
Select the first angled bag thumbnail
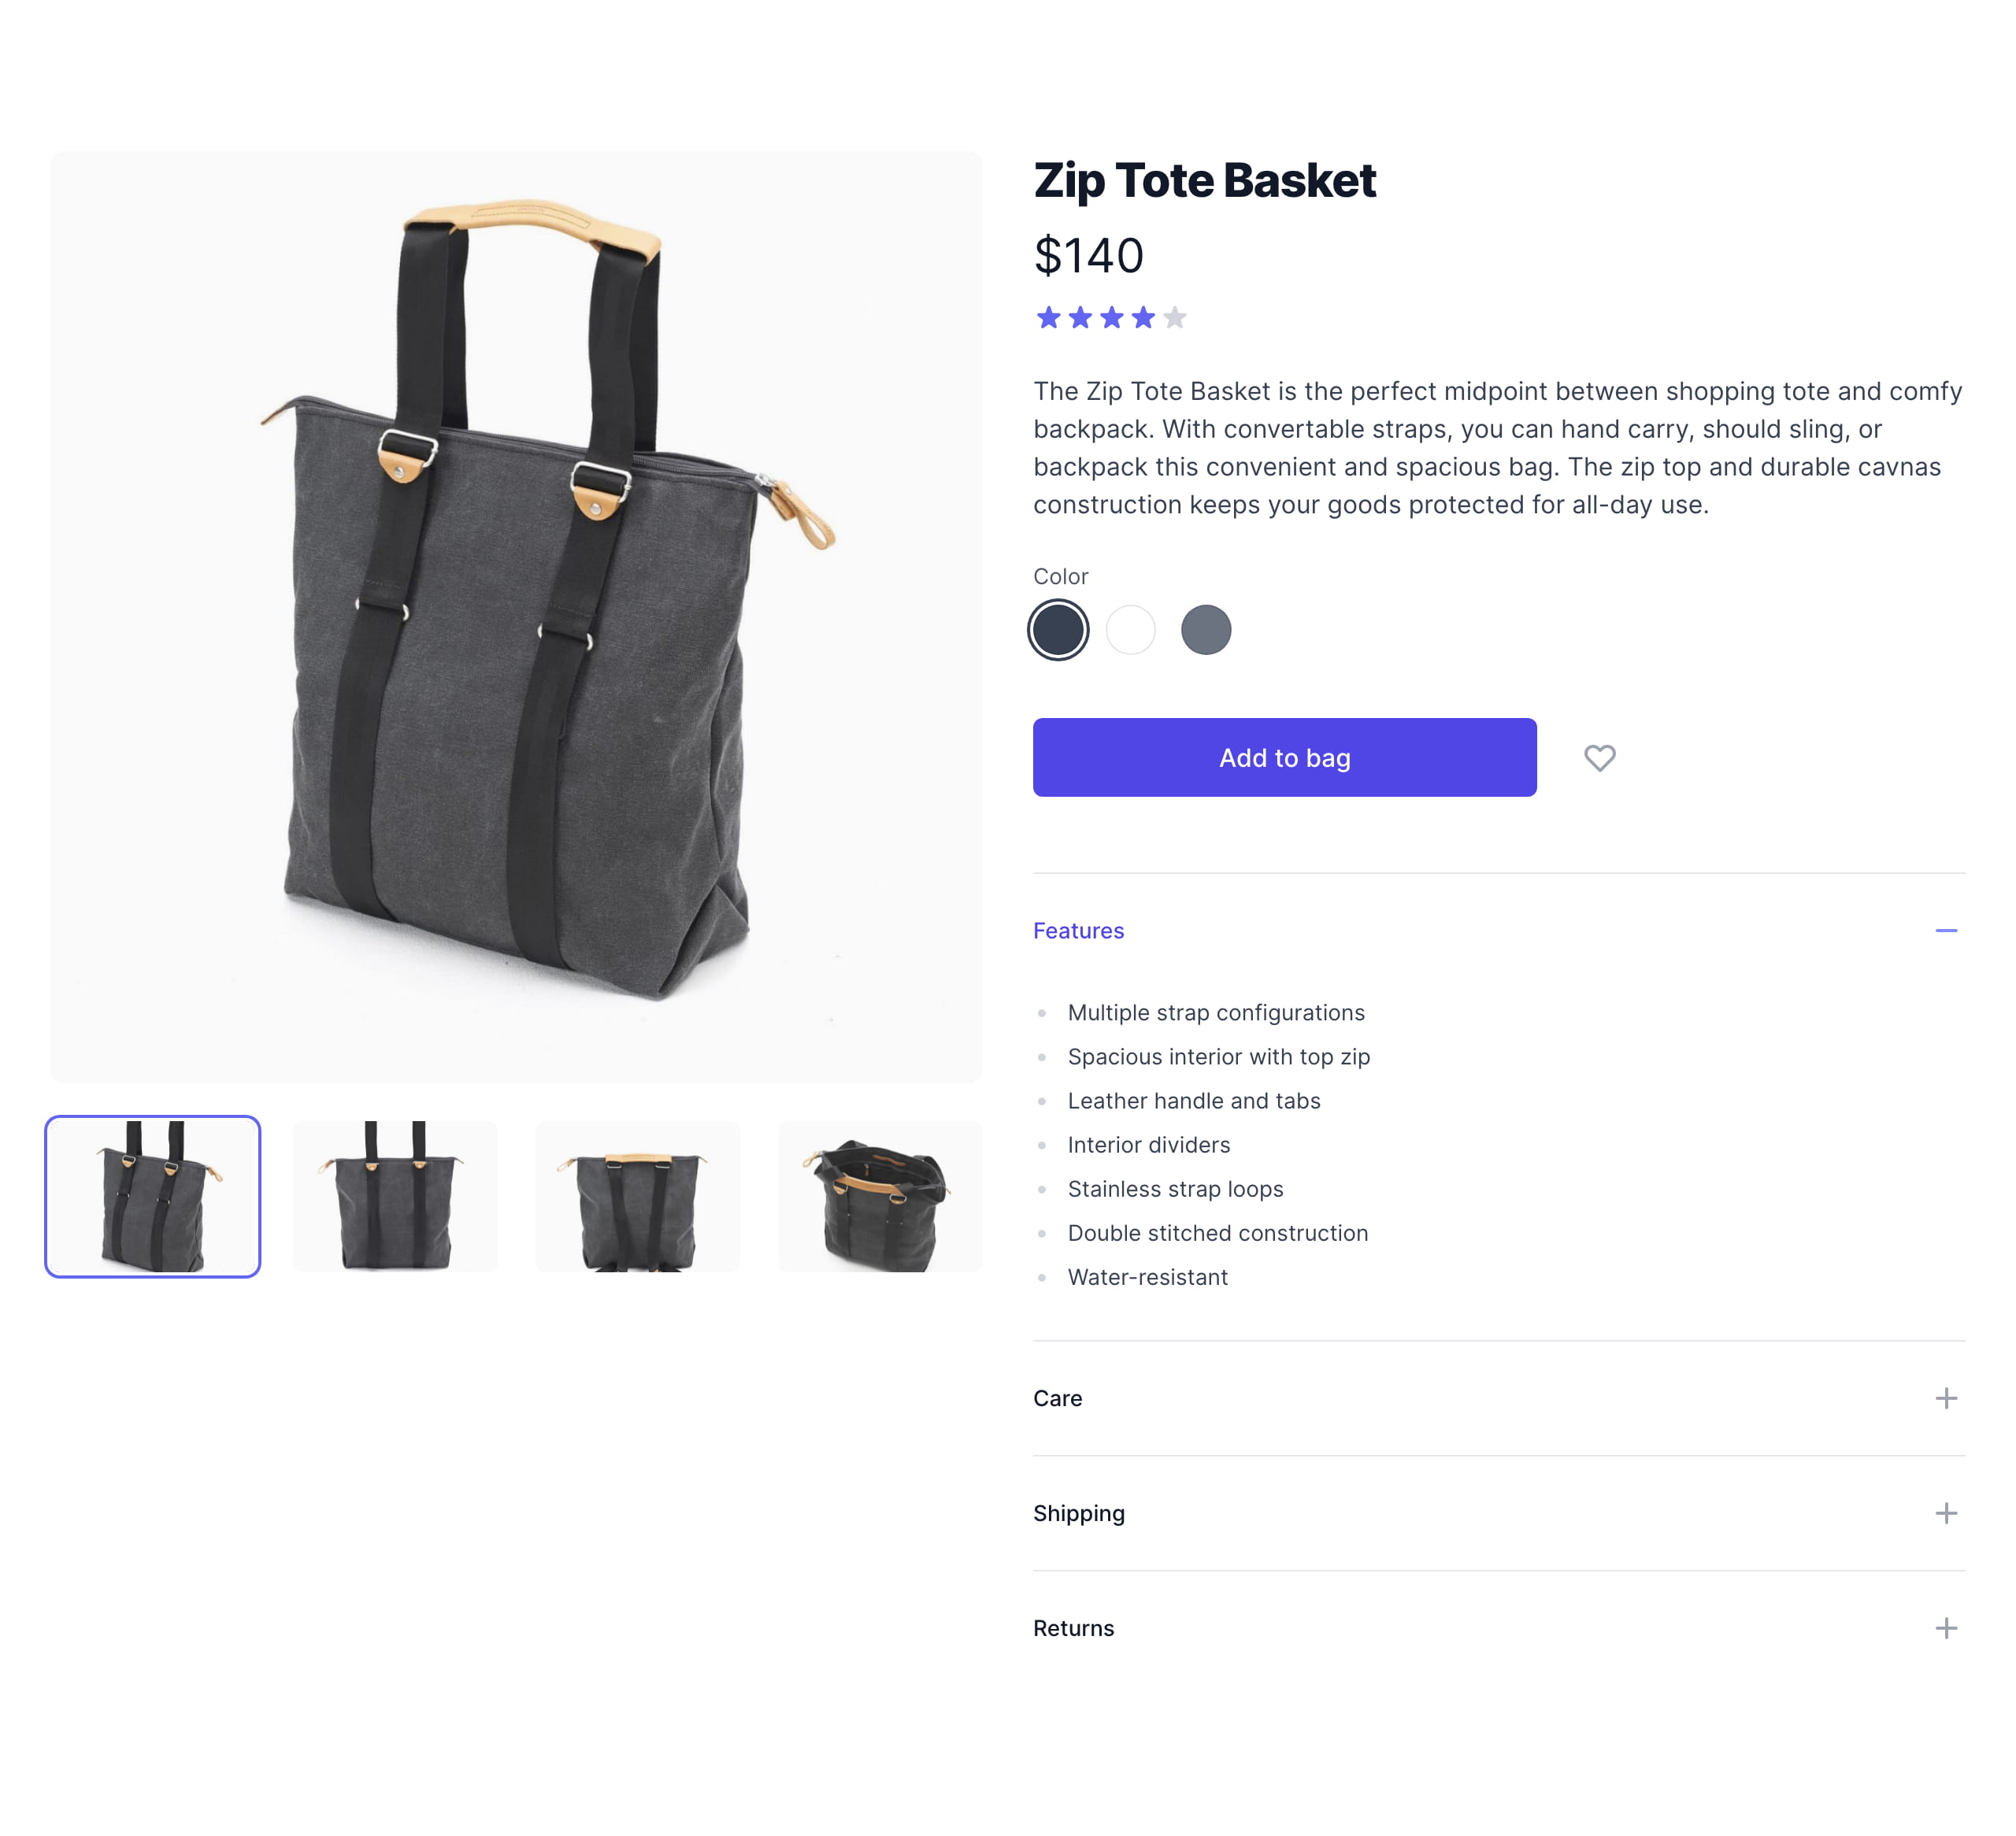point(153,1196)
